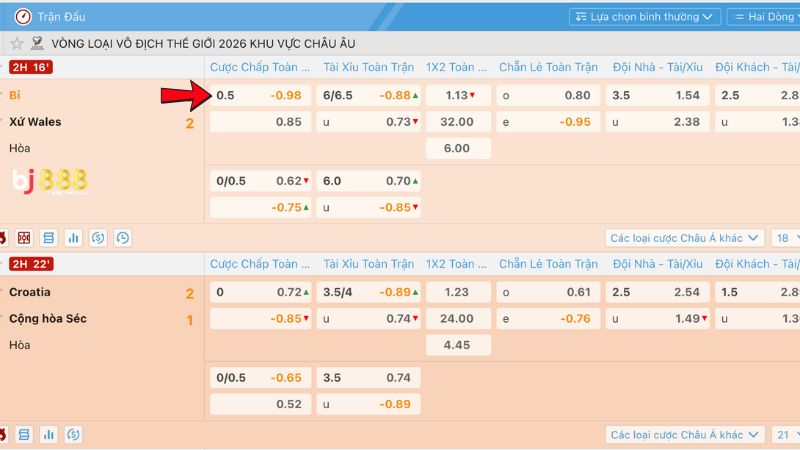
Task: Click the Cộng hòa Séc team name
Action: pos(48,319)
